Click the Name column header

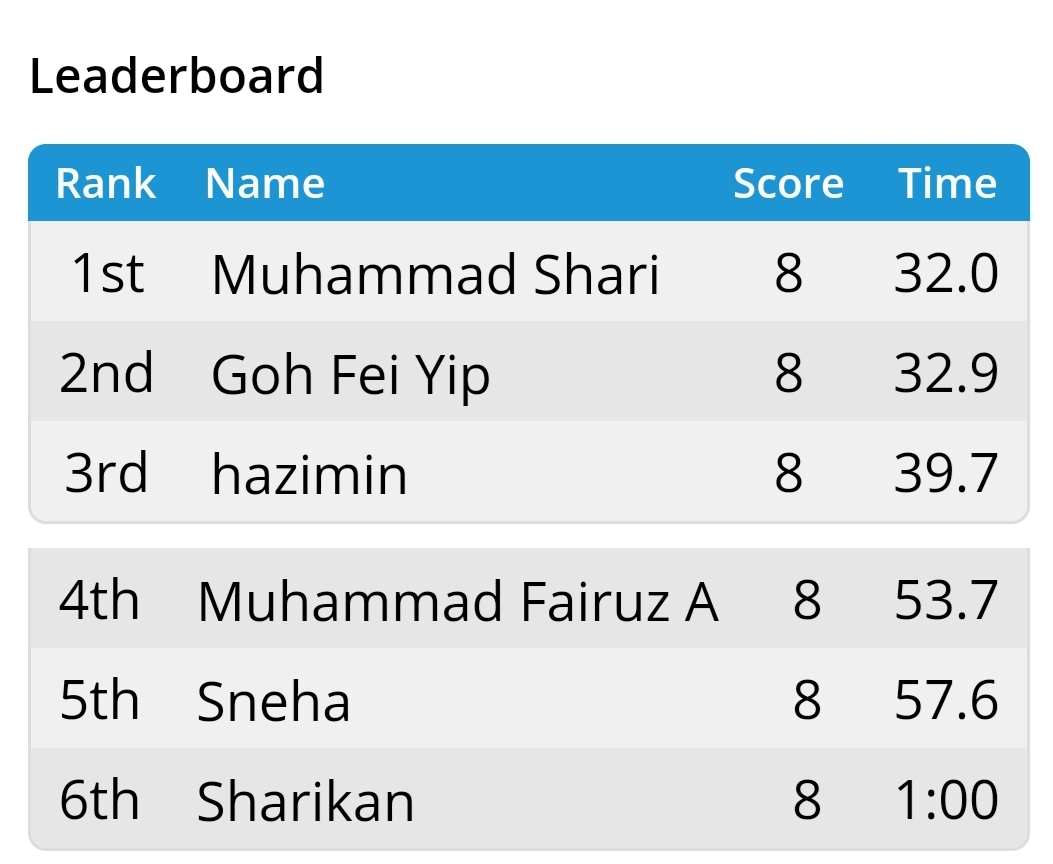click(x=265, y=183)
